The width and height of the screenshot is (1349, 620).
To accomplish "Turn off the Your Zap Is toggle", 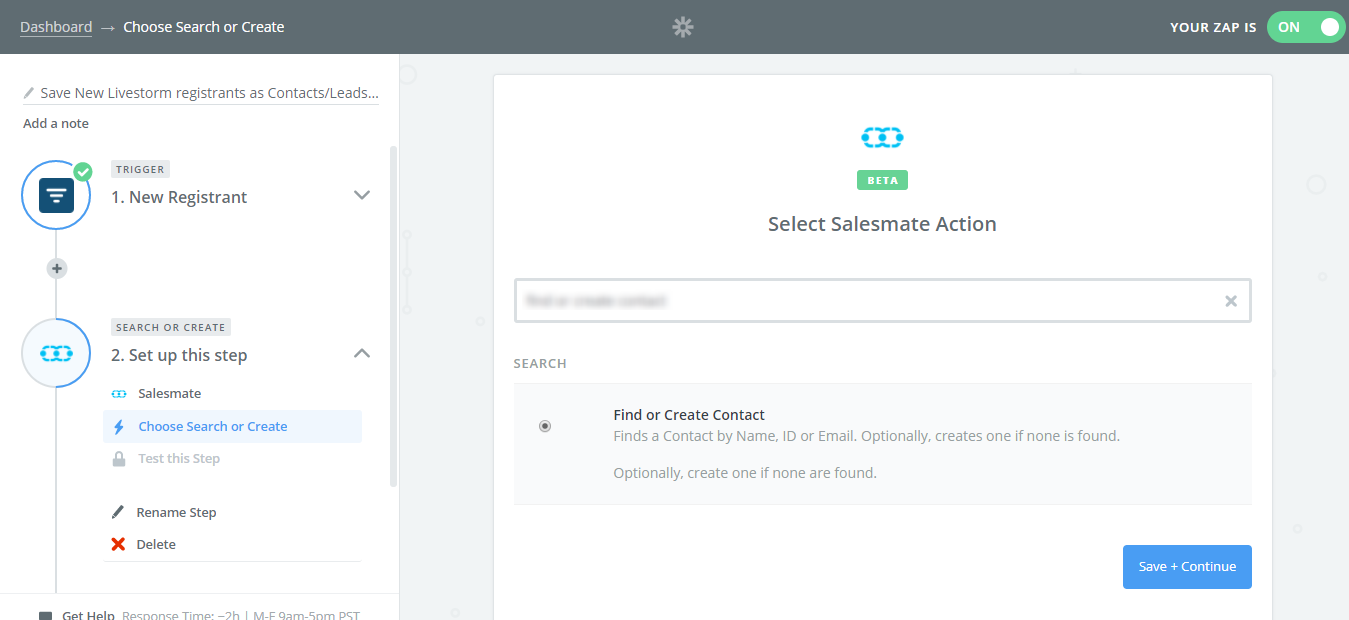I will click(x=1305, y=27).
